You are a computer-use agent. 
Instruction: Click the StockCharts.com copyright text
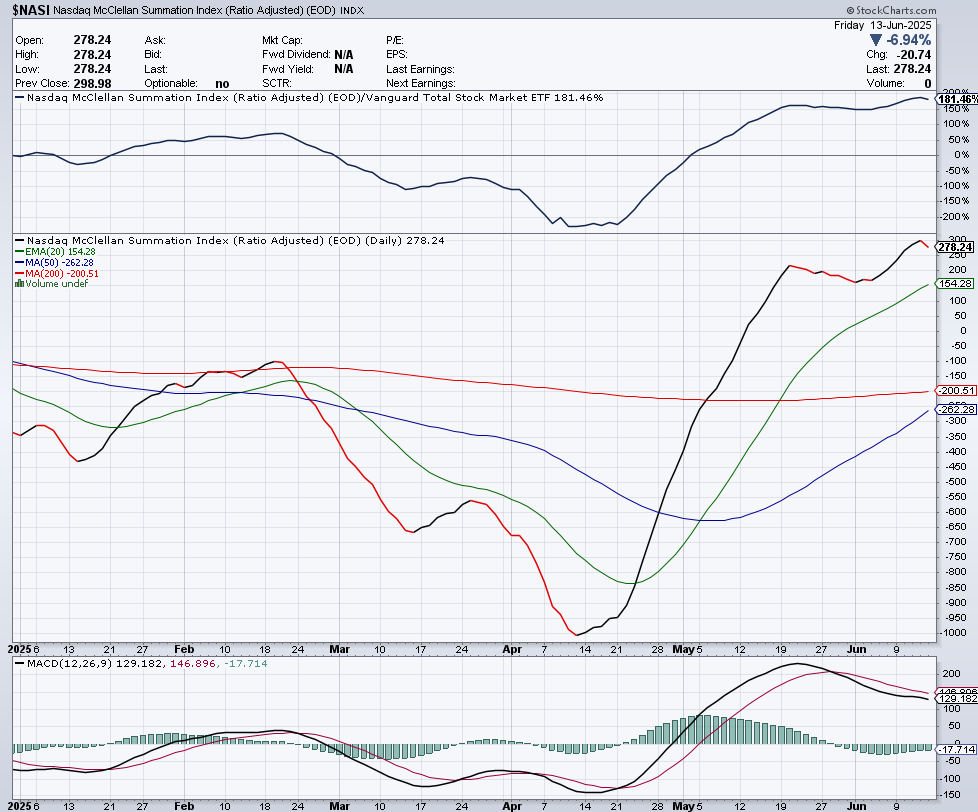click(x=891, y=10)
